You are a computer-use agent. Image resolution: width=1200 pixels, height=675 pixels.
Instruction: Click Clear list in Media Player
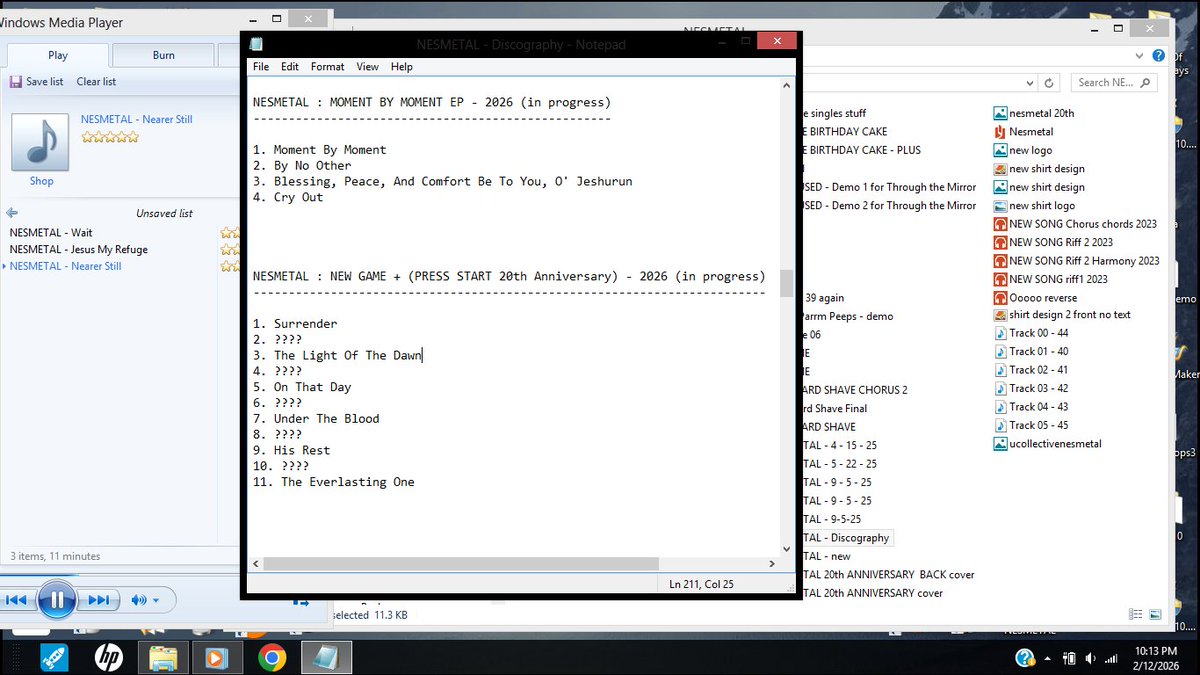[96, 82]
